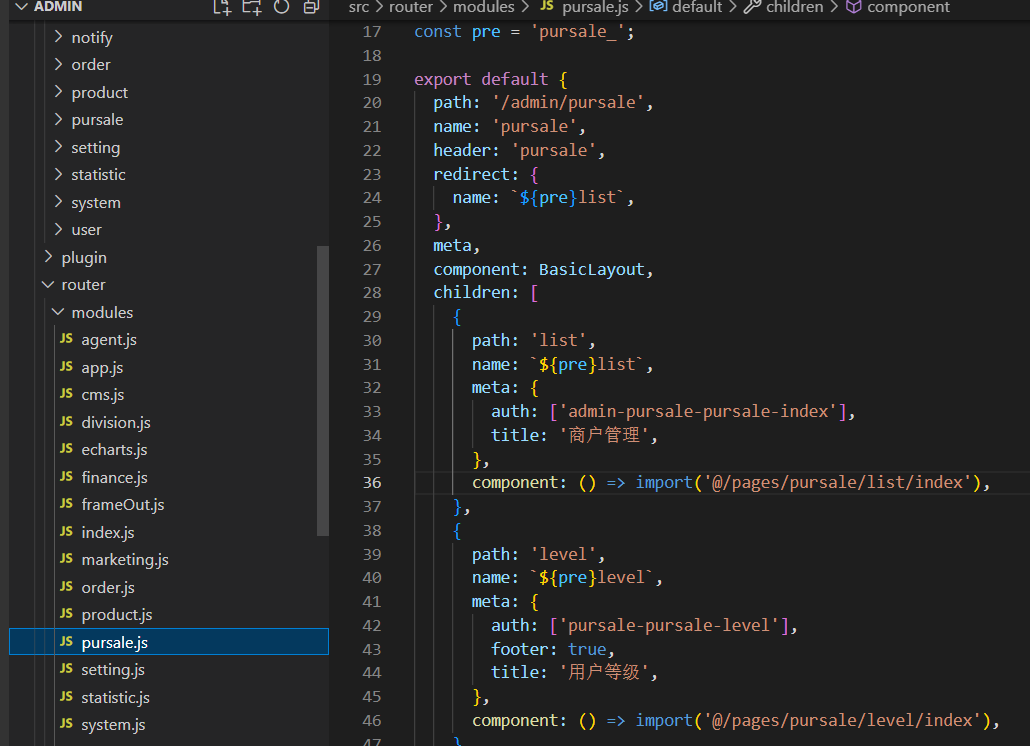Open the children breadcrumb symbol

tap(794, 7)
